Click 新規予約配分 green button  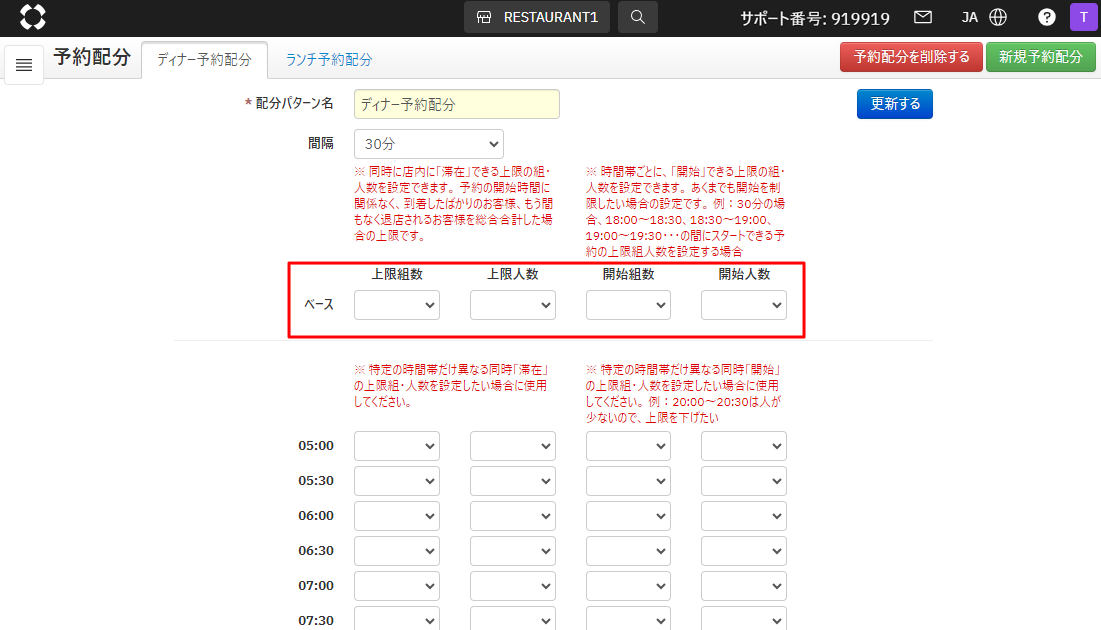[1041, 57]
